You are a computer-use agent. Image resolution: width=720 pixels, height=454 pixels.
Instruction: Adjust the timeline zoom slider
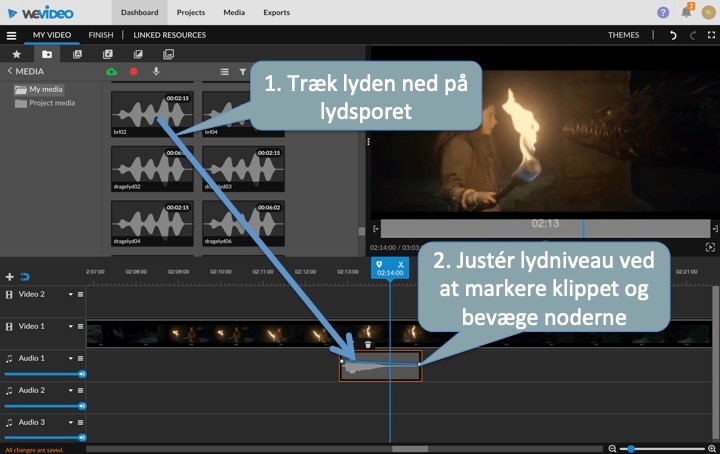[662, 448]
